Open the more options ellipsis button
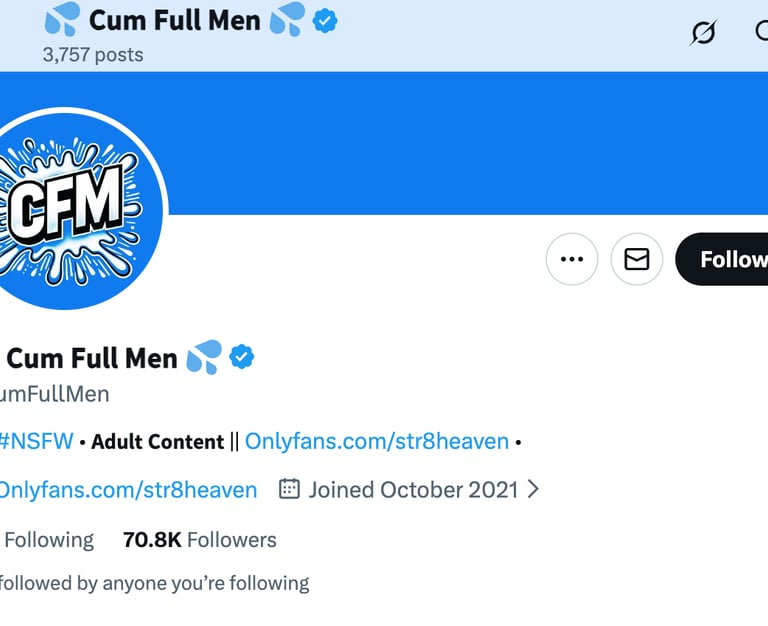This screenshot has width=768, height=626. tap(572, 260)
